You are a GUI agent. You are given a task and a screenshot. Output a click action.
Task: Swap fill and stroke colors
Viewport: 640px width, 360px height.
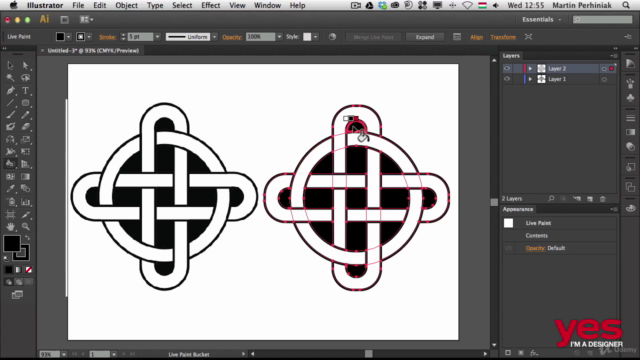[27, 238]
